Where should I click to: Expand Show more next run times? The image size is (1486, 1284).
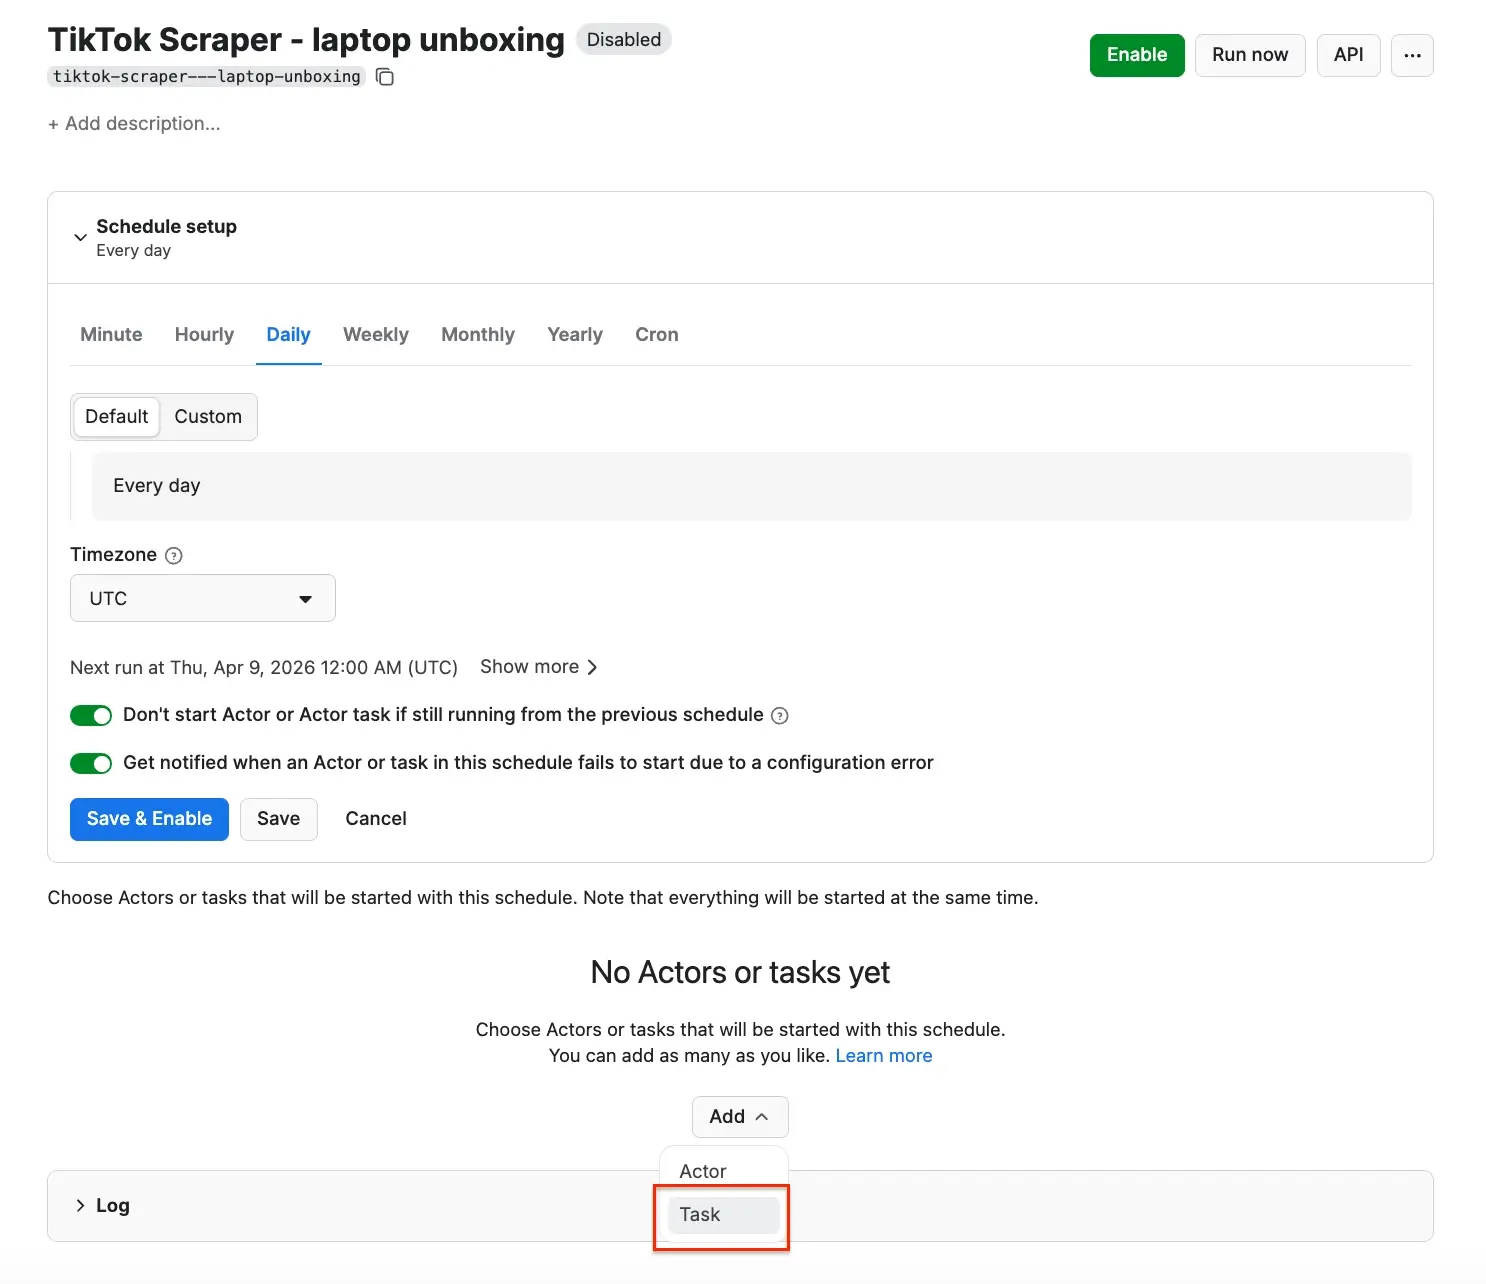click(538, 667)
